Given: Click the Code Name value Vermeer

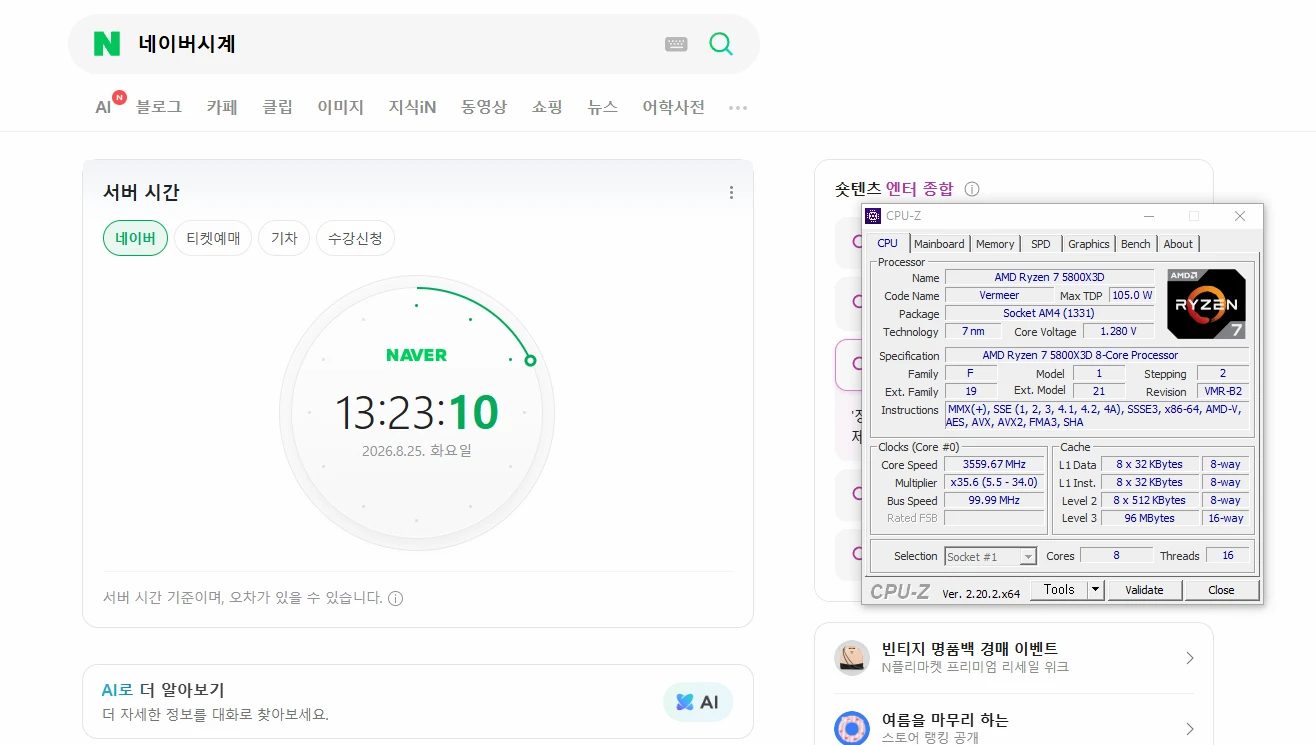Looking at the screenshot, I should [1000, 295].
